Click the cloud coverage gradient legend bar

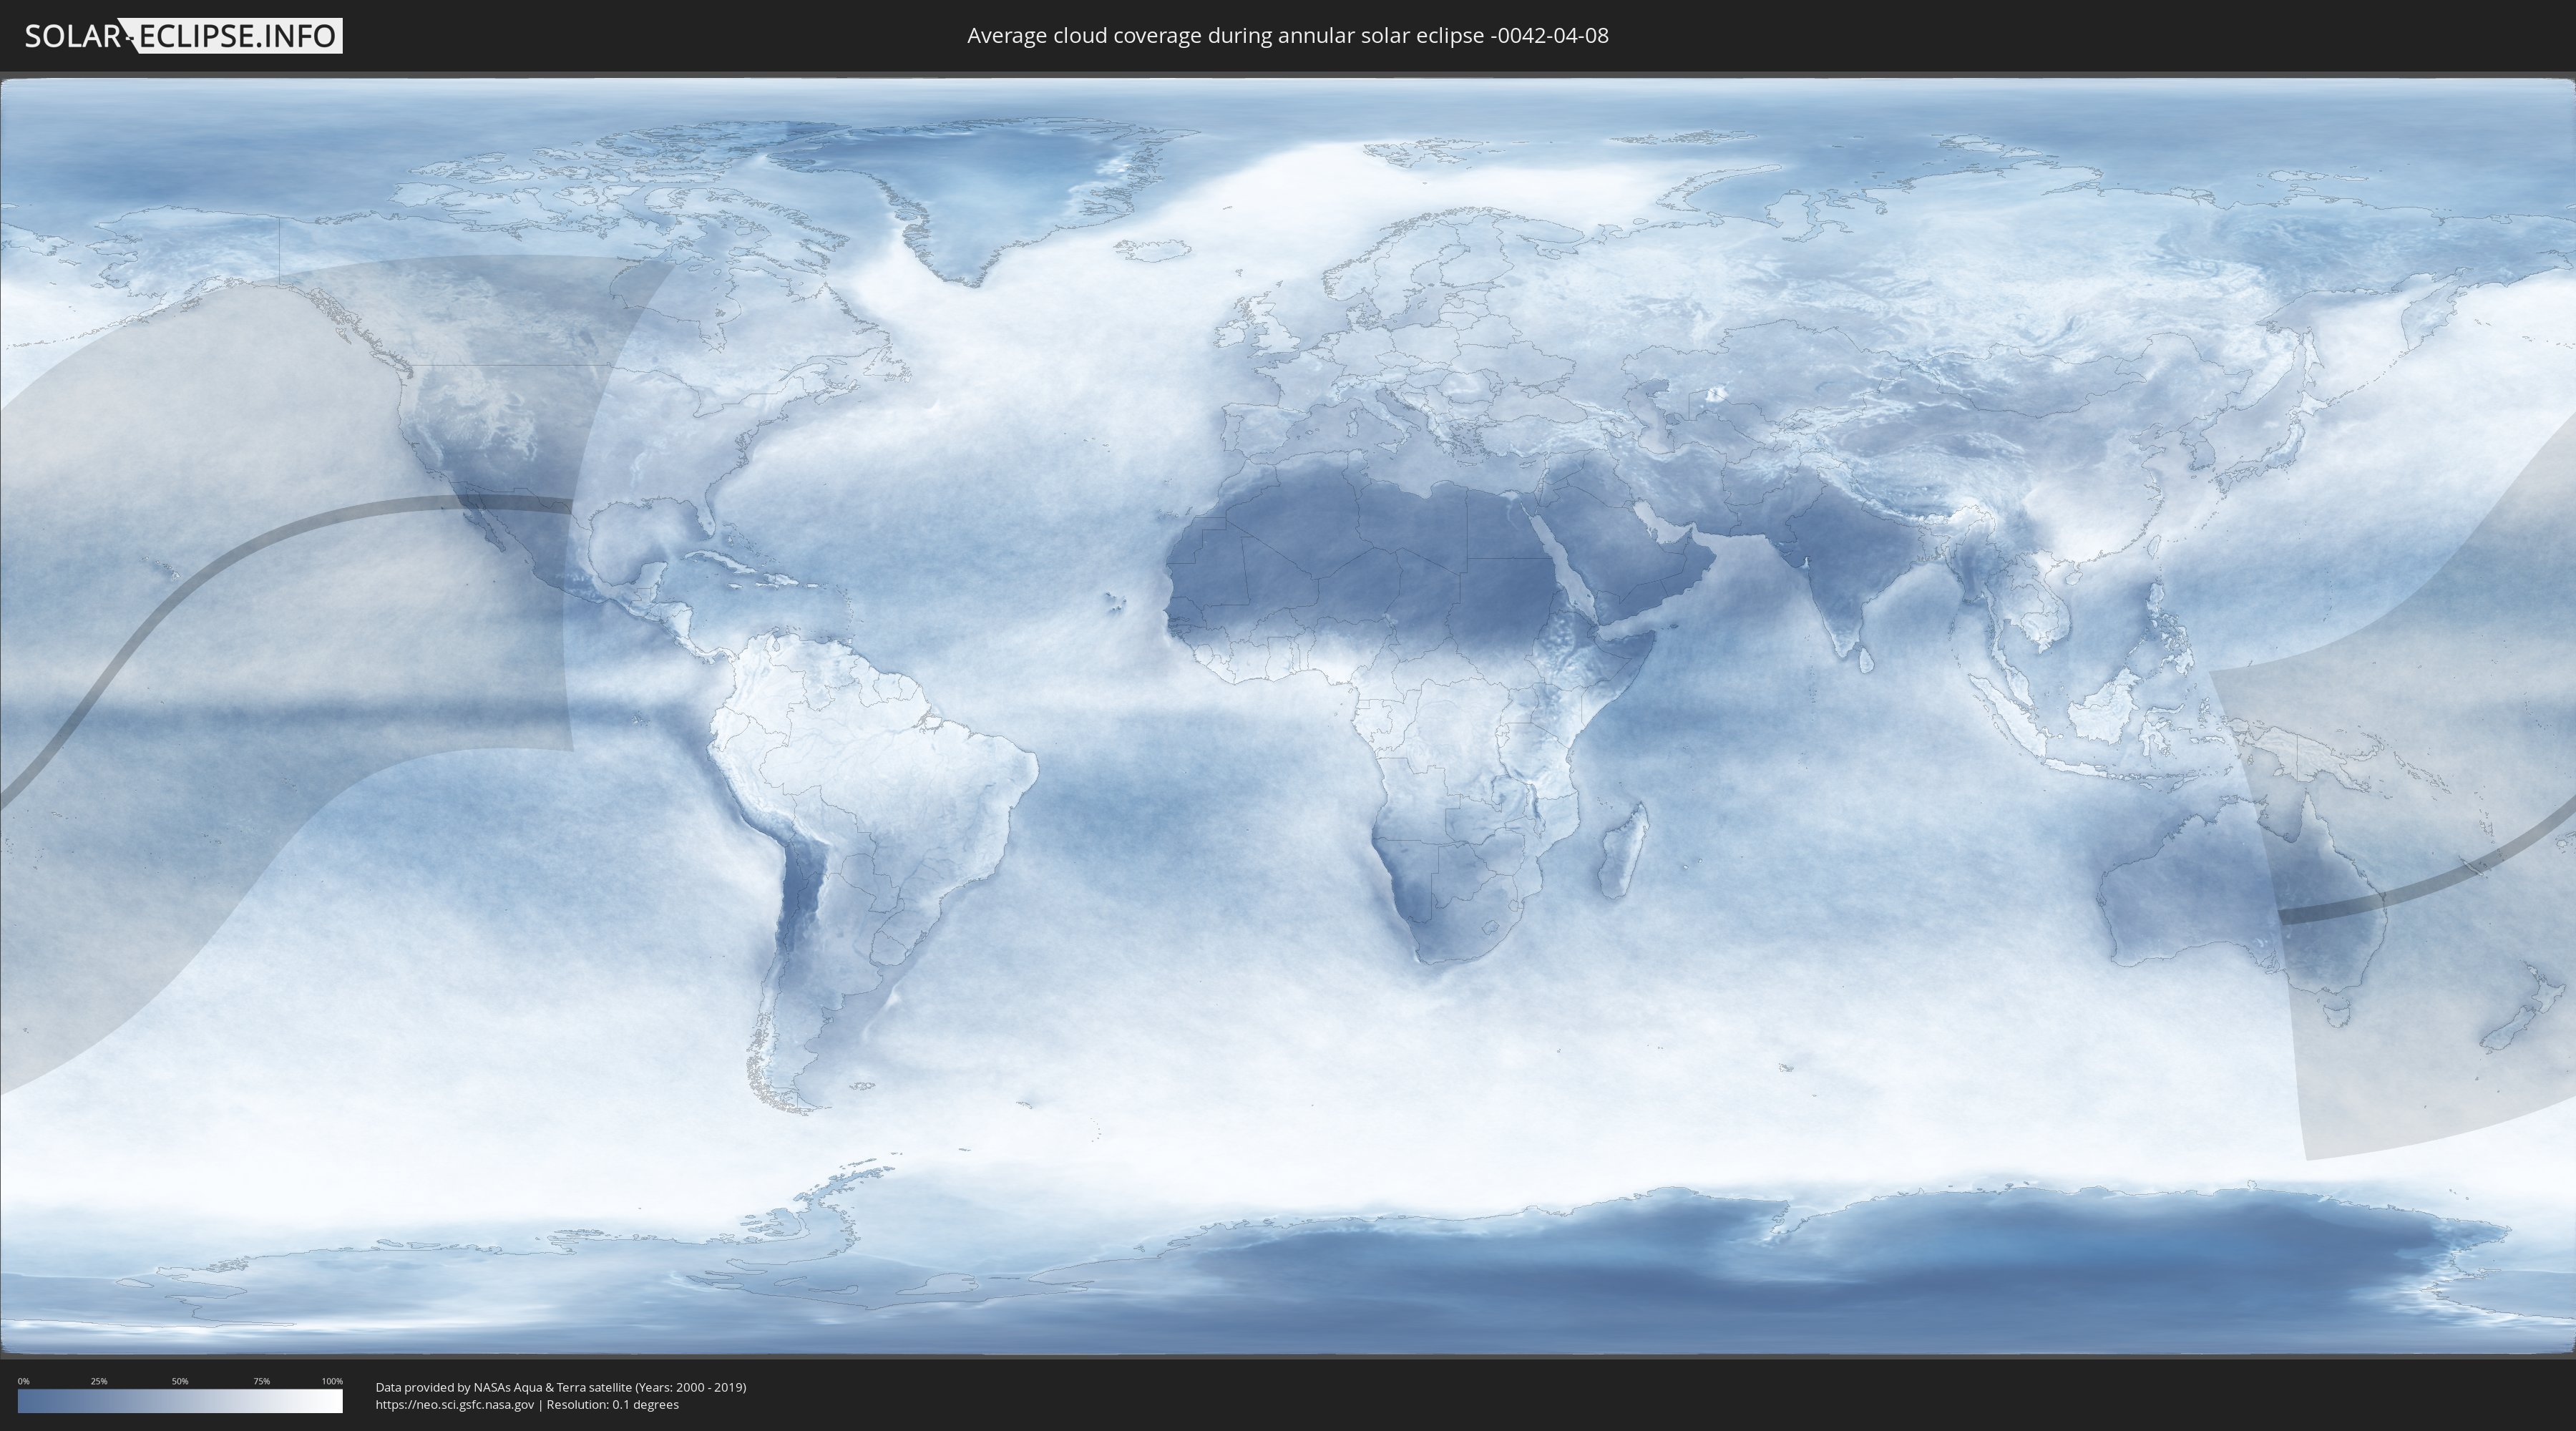pos(180,1401)
